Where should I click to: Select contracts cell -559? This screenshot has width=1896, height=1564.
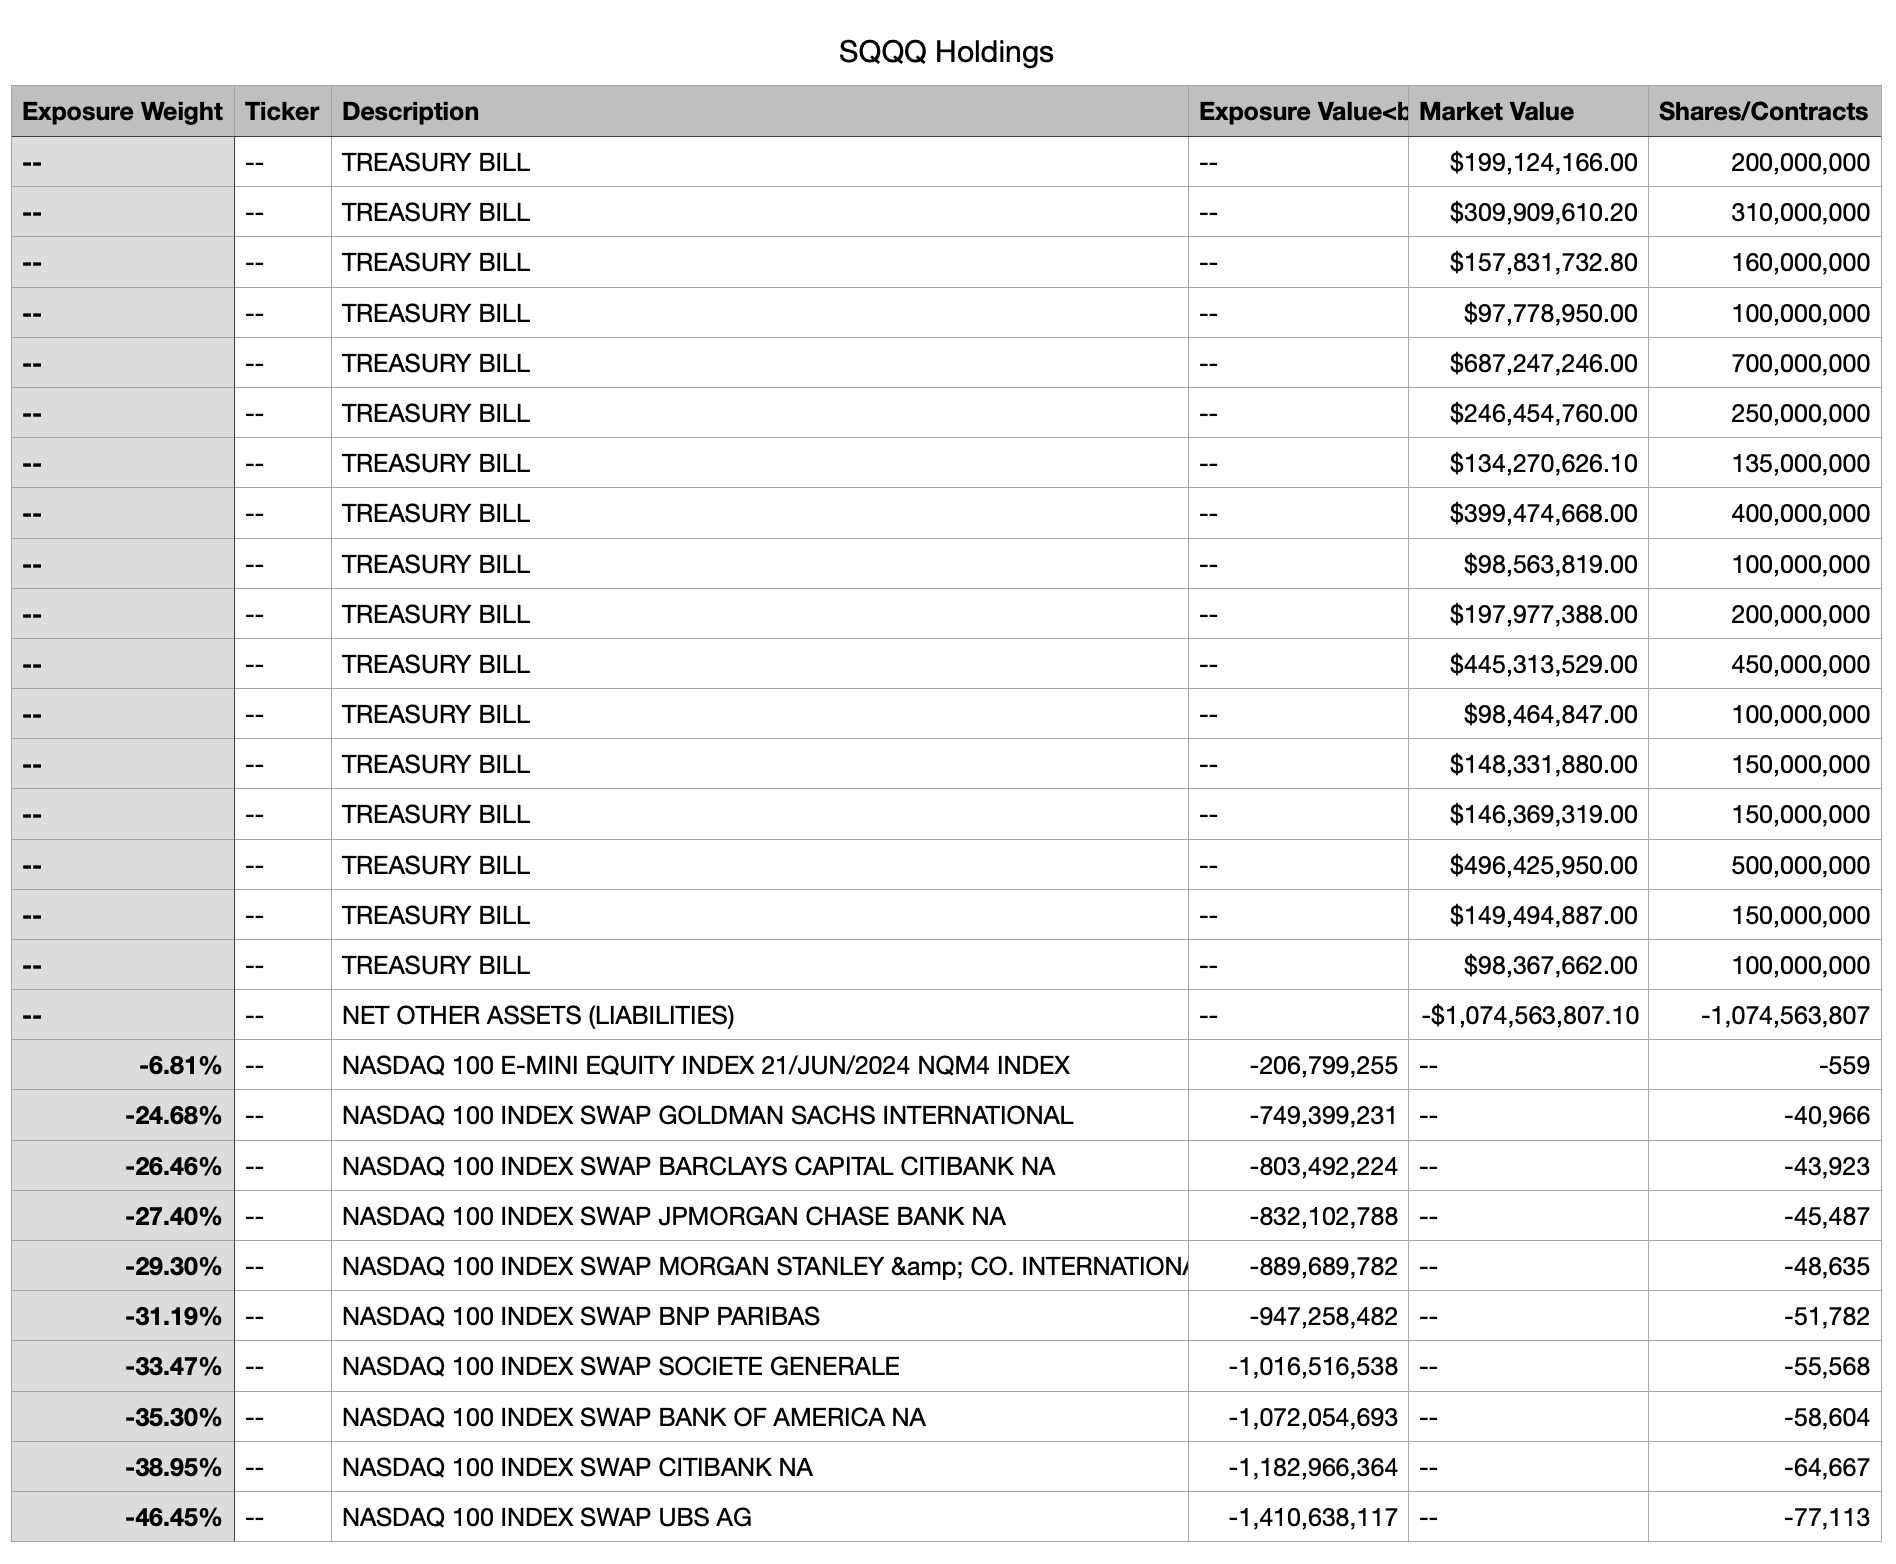click(x=1764, y=1065)
